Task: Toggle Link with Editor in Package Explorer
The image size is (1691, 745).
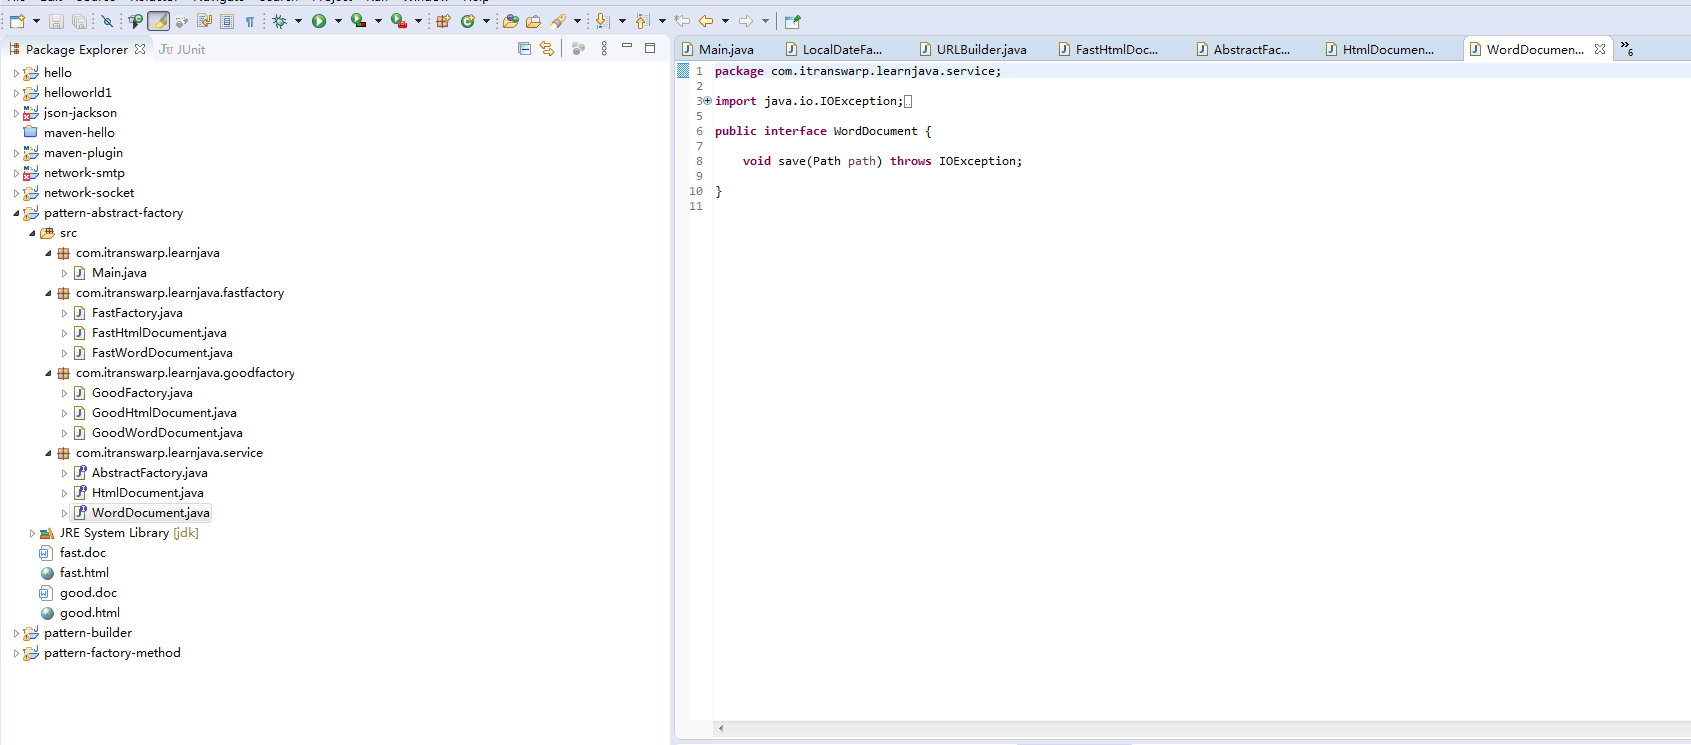Action: pos(546,49)
